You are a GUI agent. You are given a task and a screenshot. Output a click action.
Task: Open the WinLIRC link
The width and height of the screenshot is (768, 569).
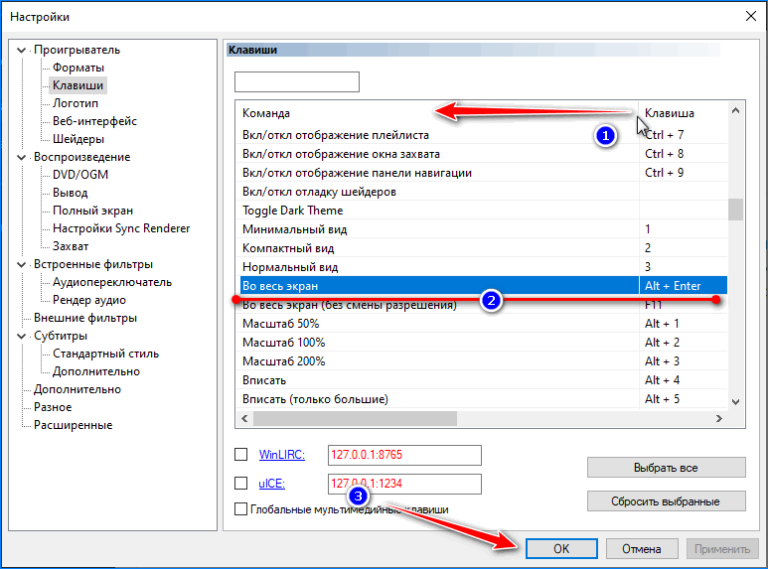[282, 455]
